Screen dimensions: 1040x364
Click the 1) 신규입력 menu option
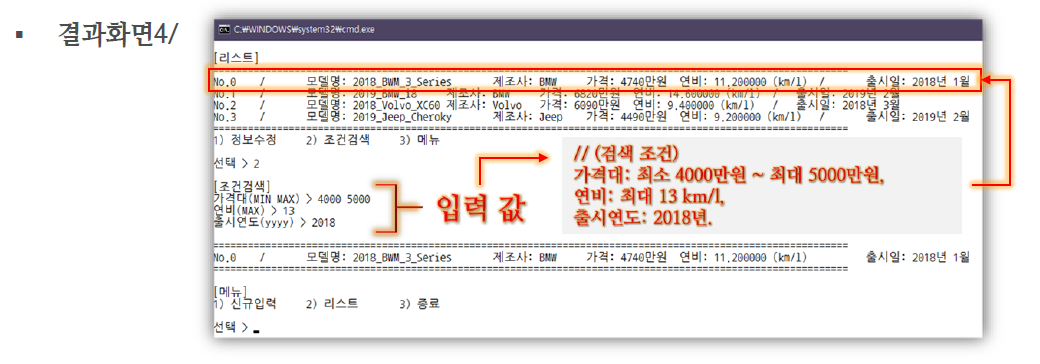(x=245, y=304)
